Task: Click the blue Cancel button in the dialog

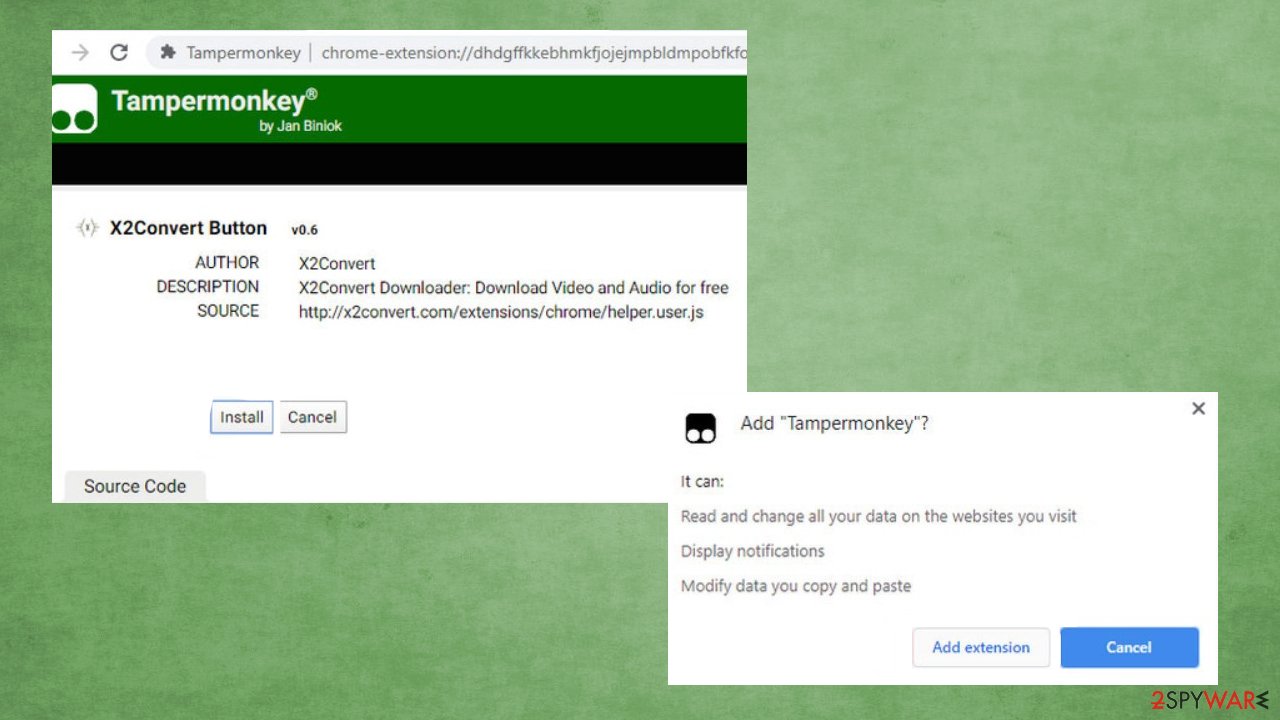Action: (x=1129, y=647)
